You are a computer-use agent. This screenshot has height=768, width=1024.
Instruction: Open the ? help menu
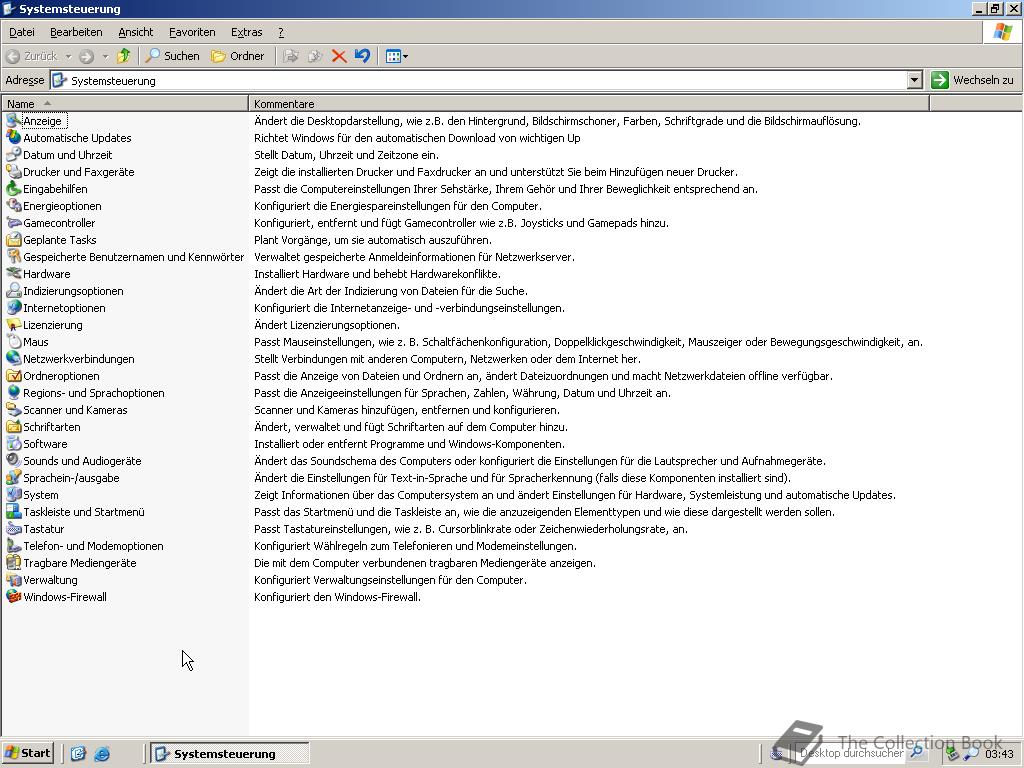click(281, 32)
